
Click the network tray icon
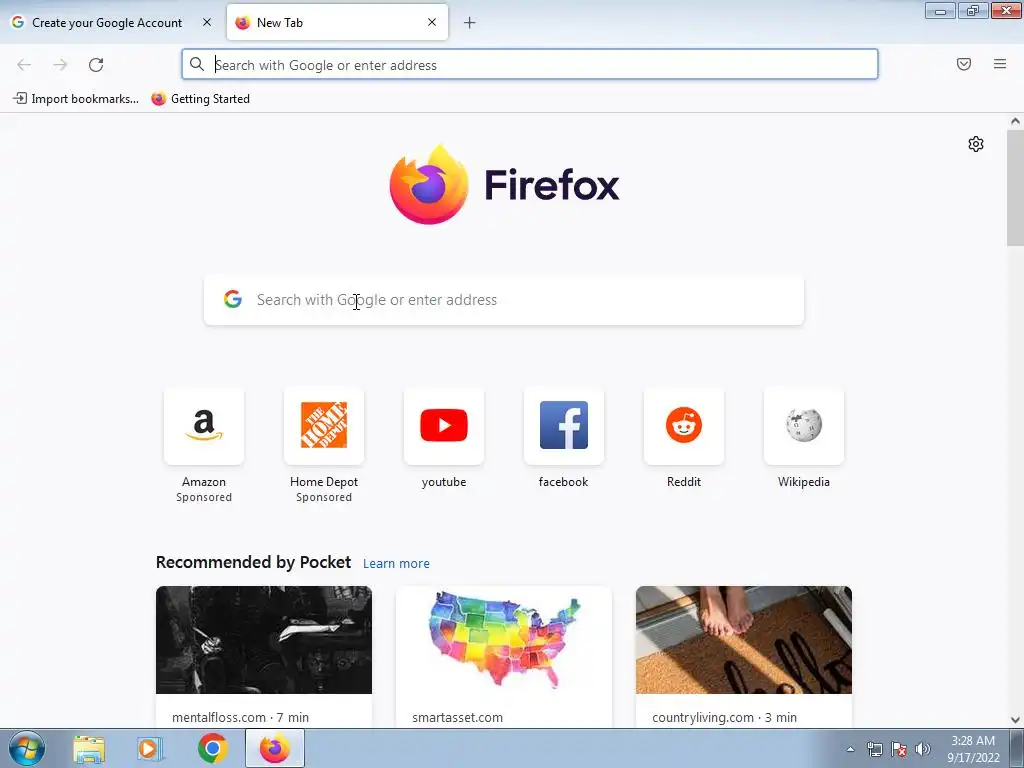click(875, 749)
